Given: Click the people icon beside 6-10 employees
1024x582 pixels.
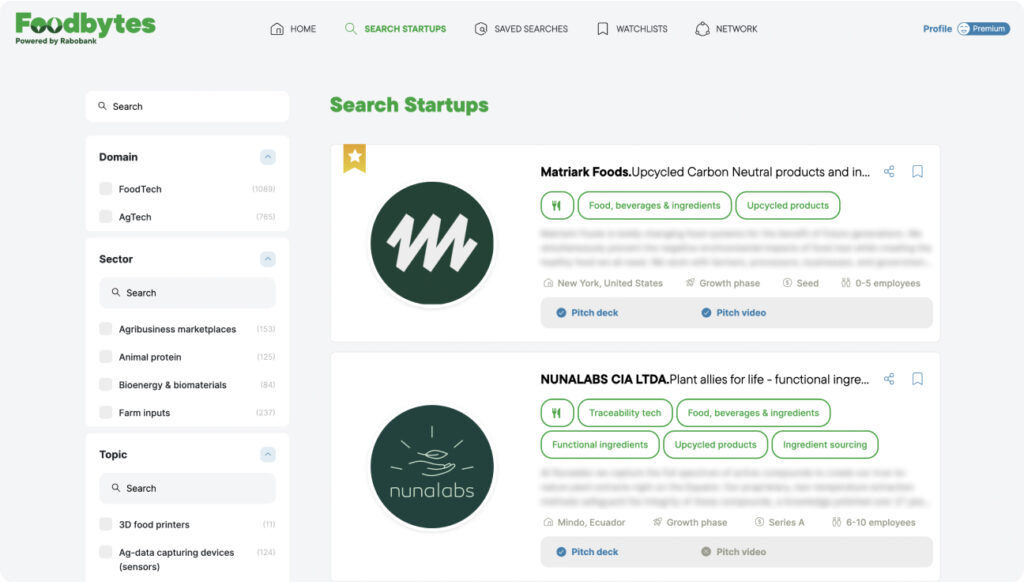Looking at the screenshot, I should click(837, 522).
